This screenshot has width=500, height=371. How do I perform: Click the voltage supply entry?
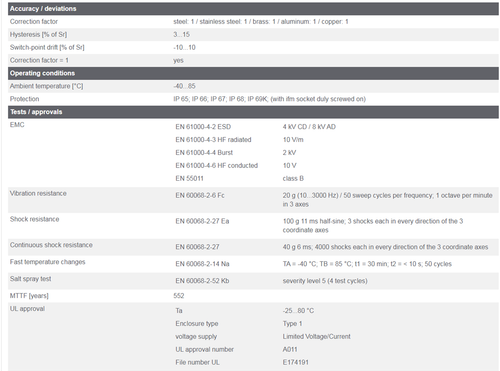click(x=196, y=337)
